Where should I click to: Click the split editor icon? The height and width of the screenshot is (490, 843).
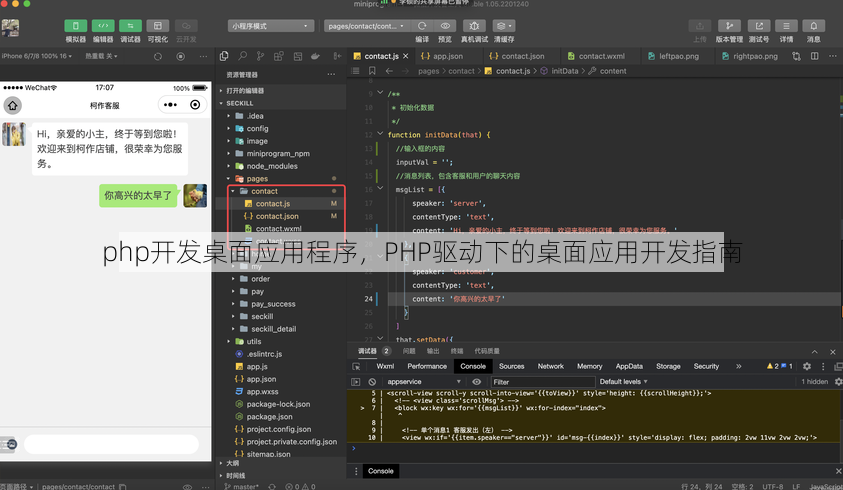click(815, 56)
